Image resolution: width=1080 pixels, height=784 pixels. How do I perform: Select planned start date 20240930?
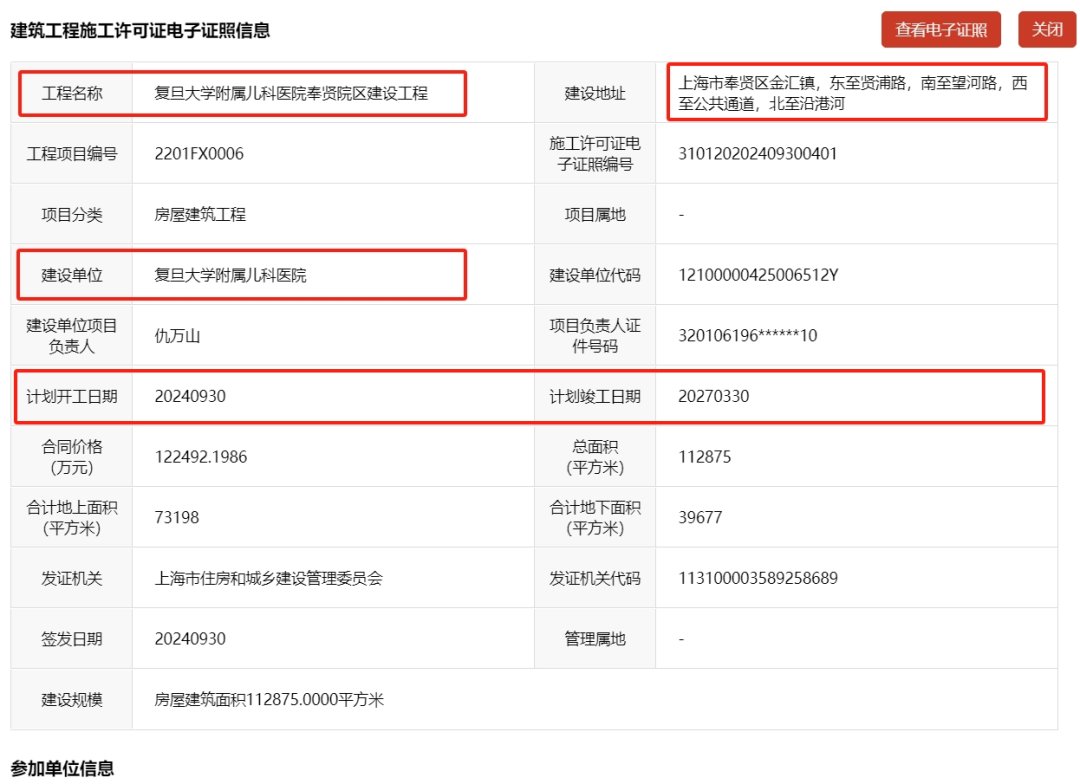[x=190, y=396]
